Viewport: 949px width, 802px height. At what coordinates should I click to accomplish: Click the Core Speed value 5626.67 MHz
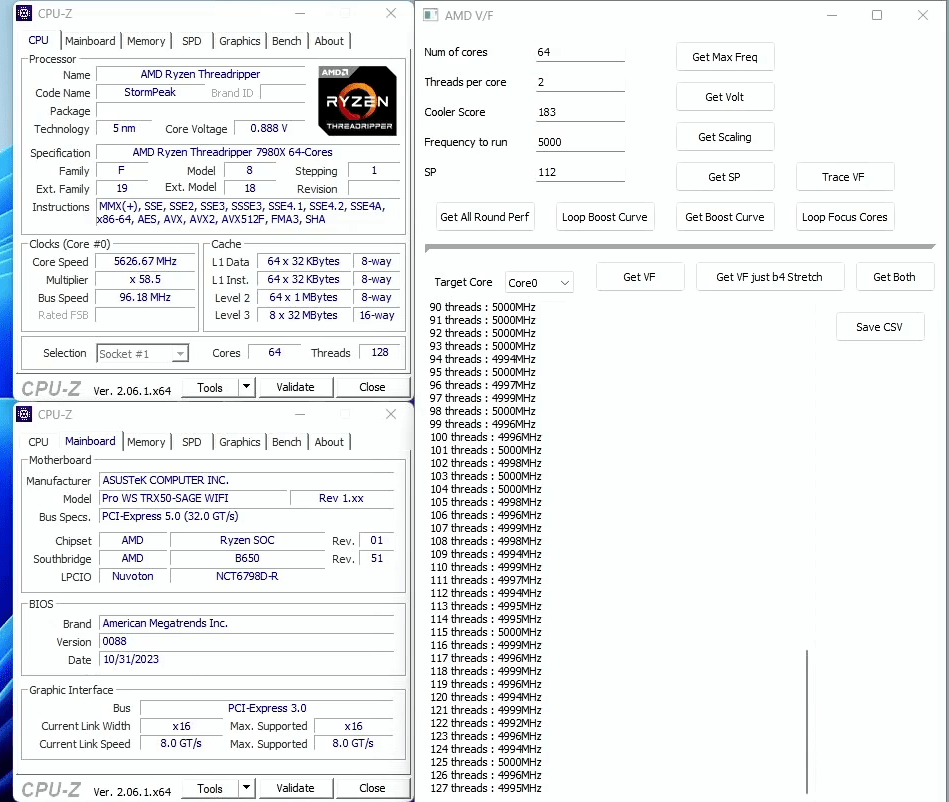145,261
